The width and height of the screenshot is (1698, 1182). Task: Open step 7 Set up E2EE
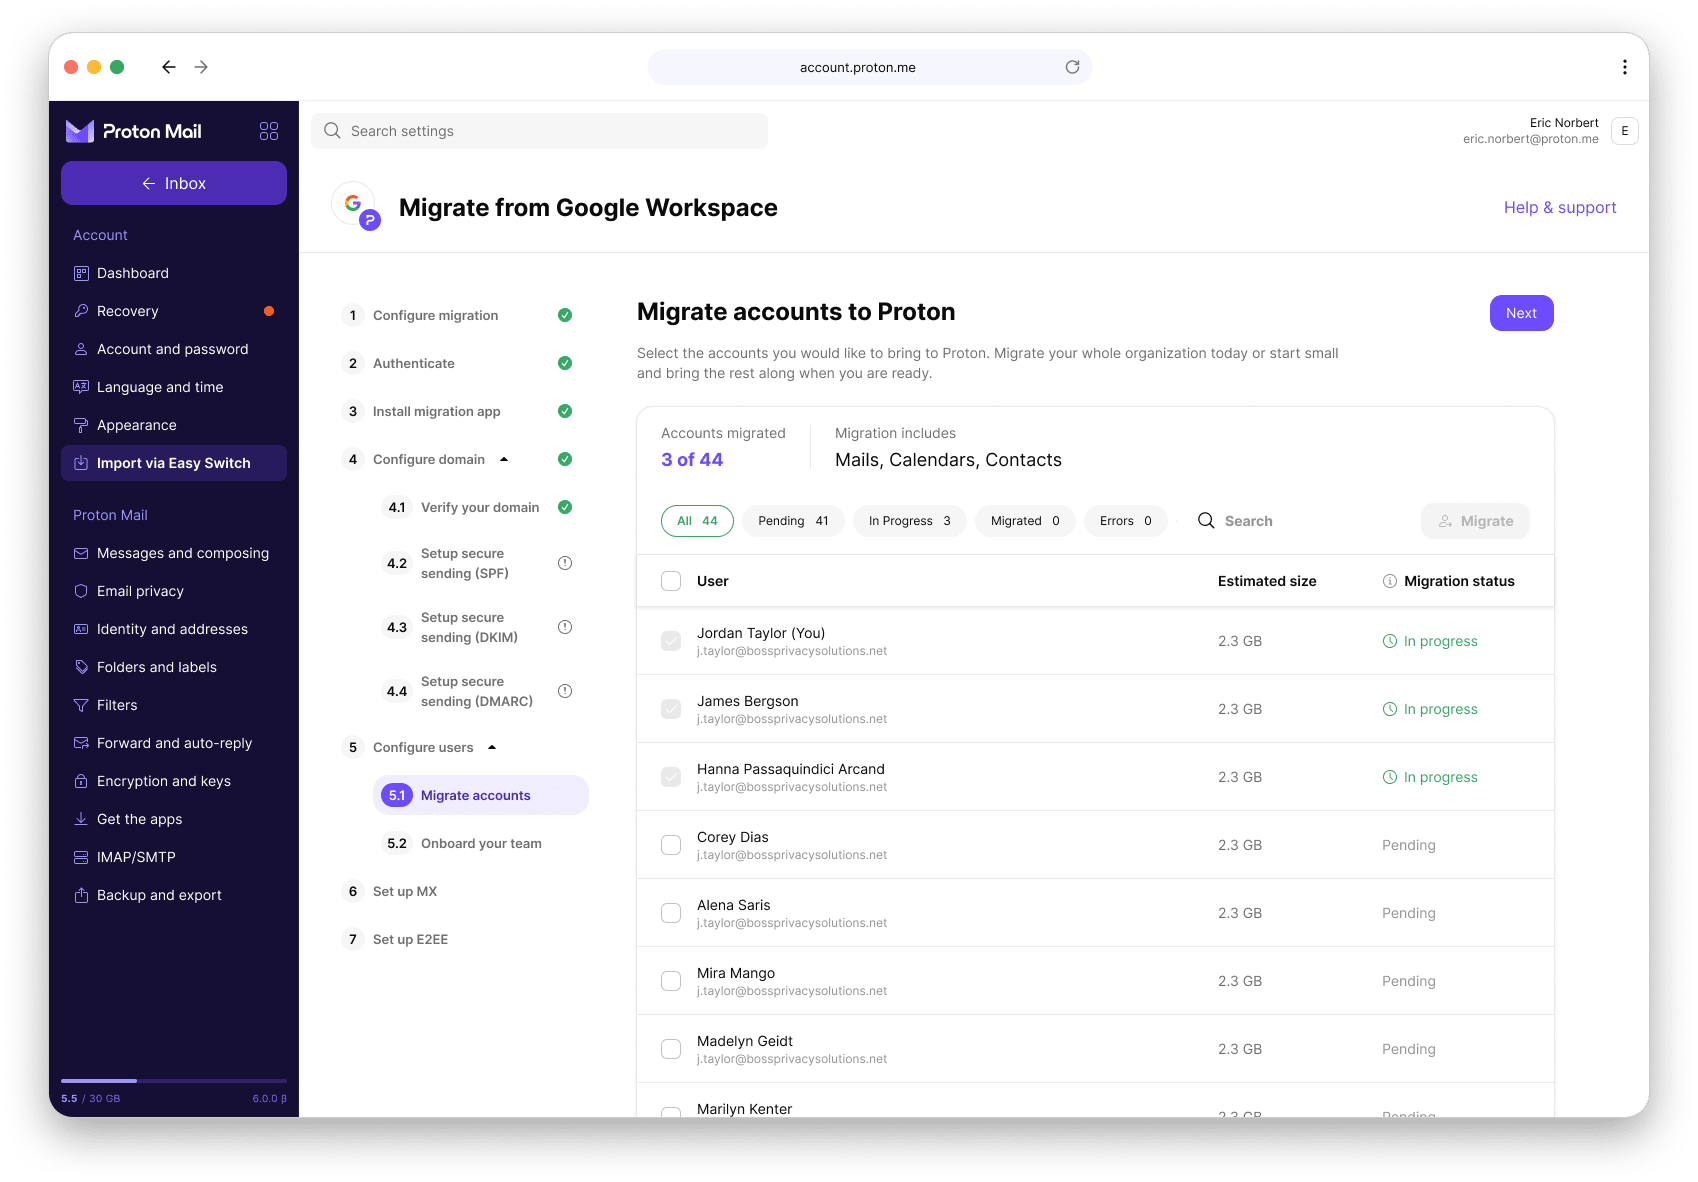pyautogui.click(x=396, y=939)
